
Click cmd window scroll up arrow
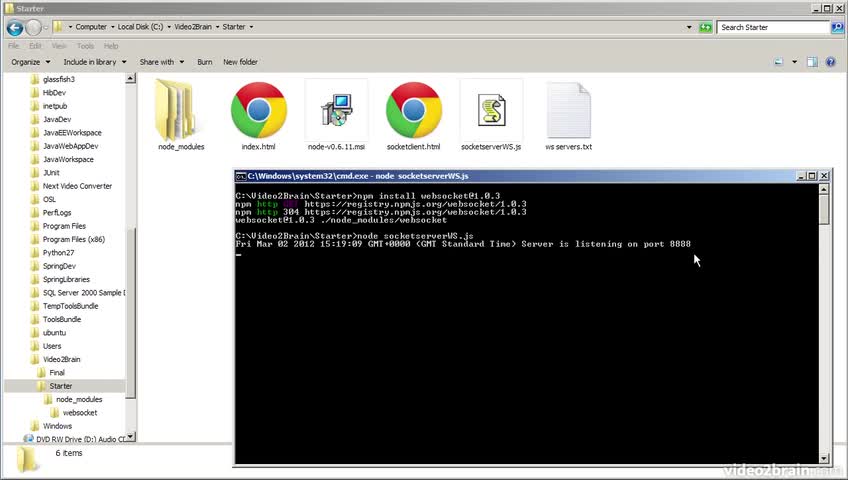(x=824, y=189)
